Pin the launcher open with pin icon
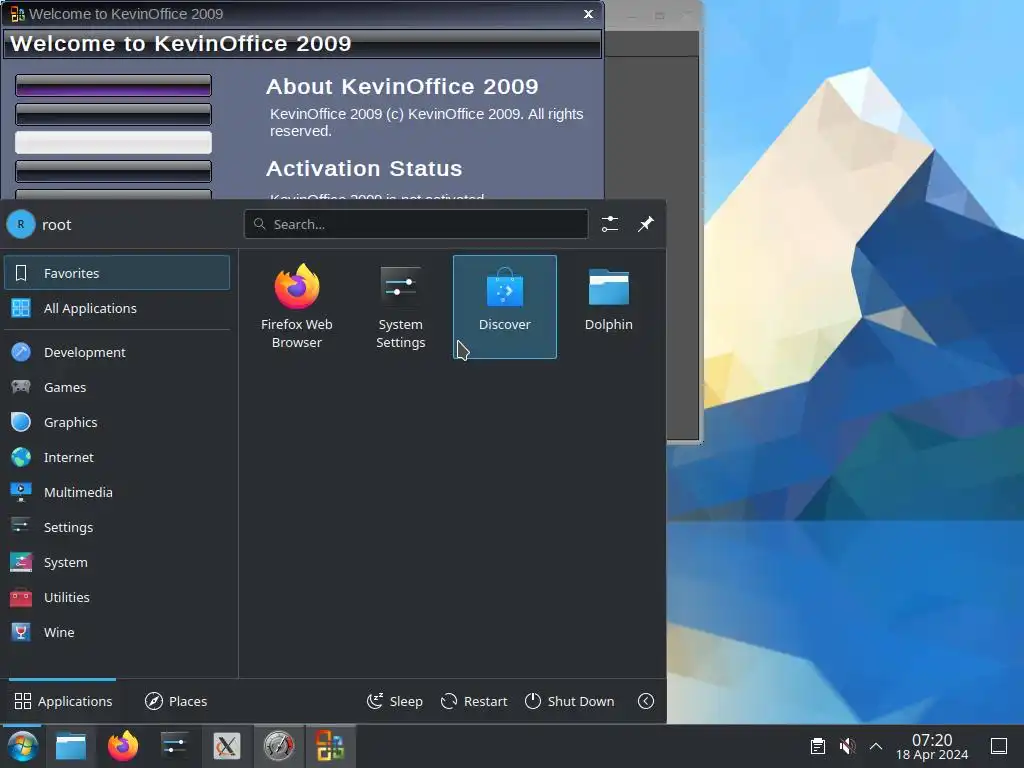The width and height of the screenshot is (1024, 768). click(646, 224)
